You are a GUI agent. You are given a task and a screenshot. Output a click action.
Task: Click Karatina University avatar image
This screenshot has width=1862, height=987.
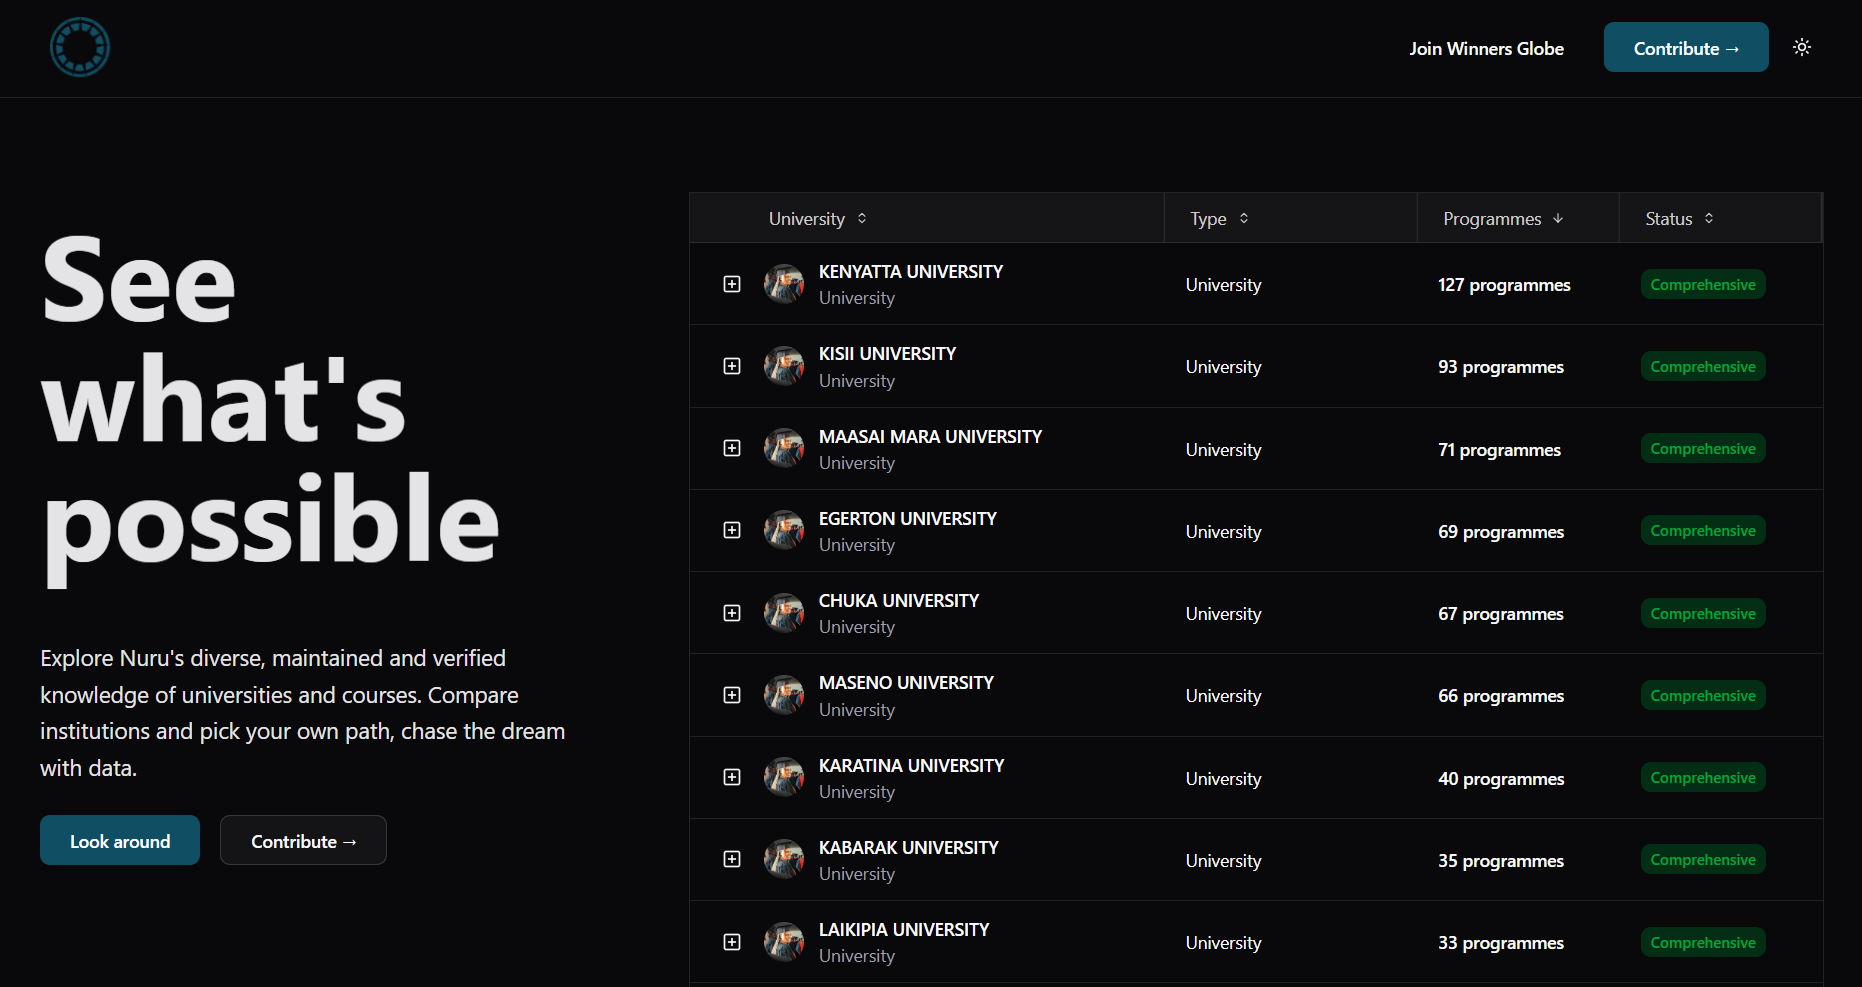coord(784,776)
